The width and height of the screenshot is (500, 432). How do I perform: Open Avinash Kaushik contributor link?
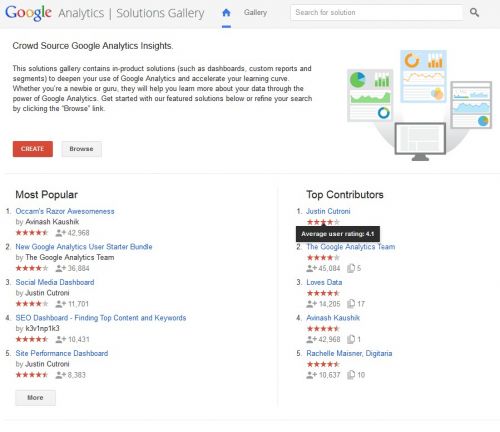(333, 318)
